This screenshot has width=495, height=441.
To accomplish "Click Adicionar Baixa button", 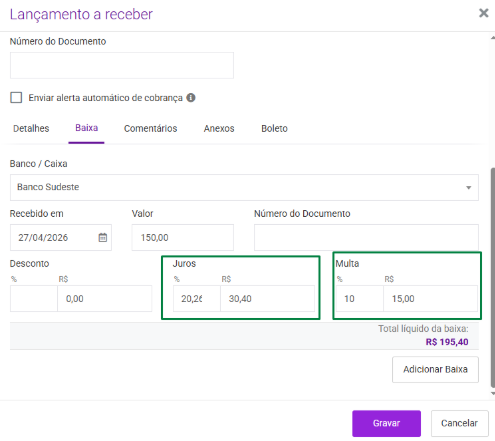I will pos(435,369).
